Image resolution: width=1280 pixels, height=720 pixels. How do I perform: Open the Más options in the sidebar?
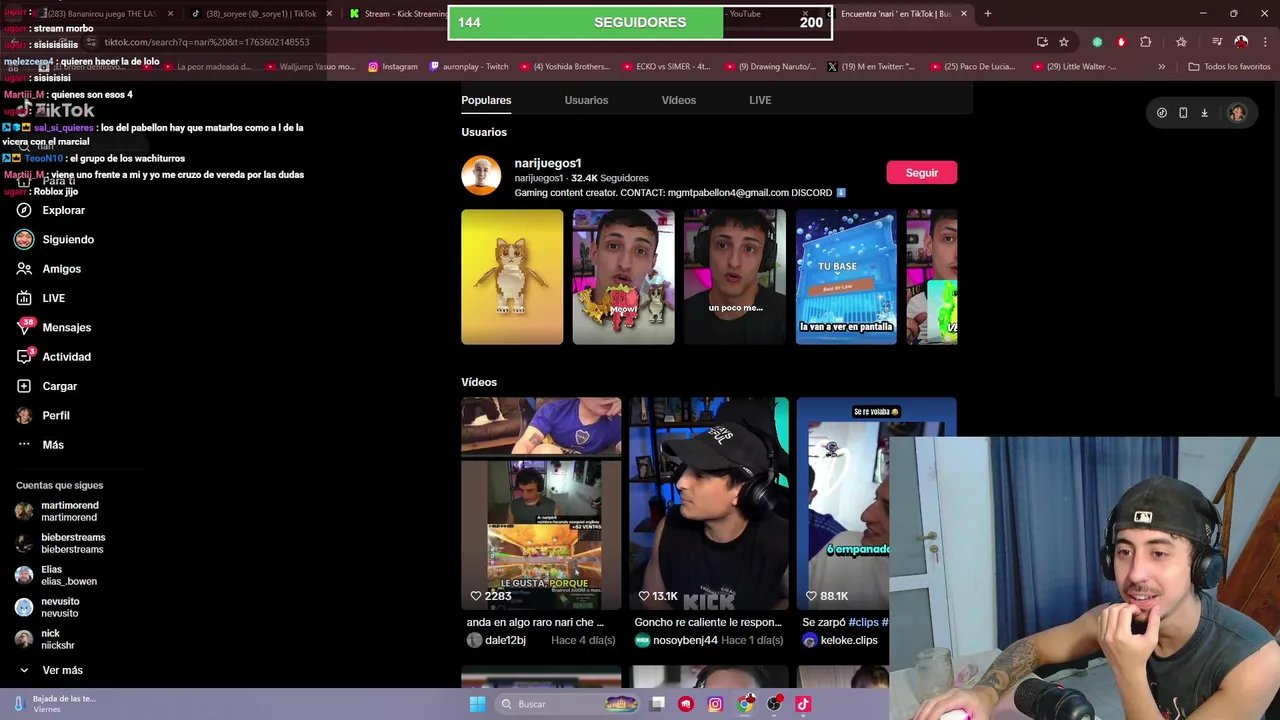(40, 445)
